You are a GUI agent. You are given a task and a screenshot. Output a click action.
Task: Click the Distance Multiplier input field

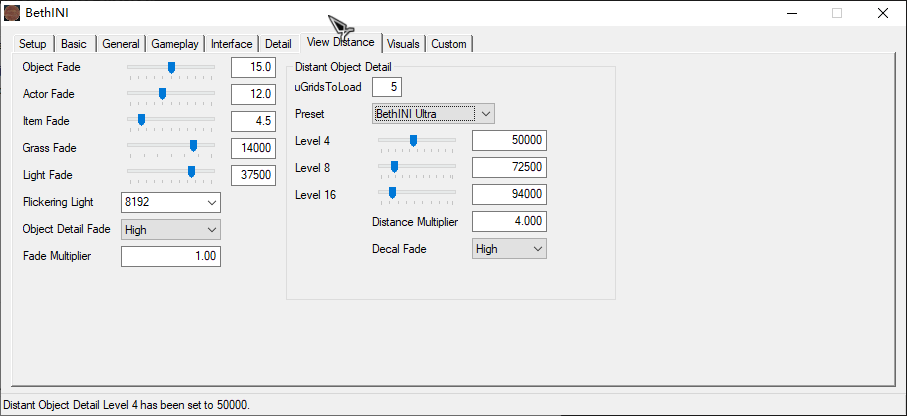(x=509, y=221)
